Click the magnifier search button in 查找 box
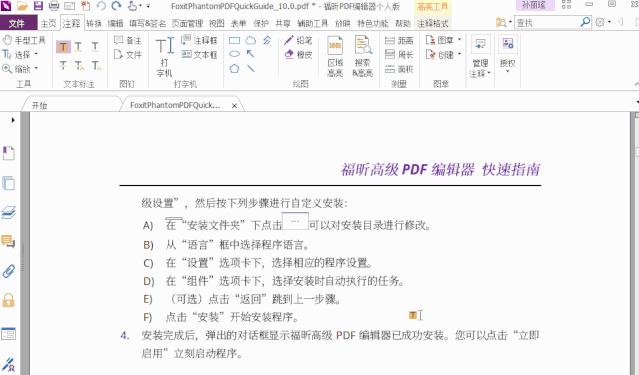The image size is (639, 375). (585, 22)
